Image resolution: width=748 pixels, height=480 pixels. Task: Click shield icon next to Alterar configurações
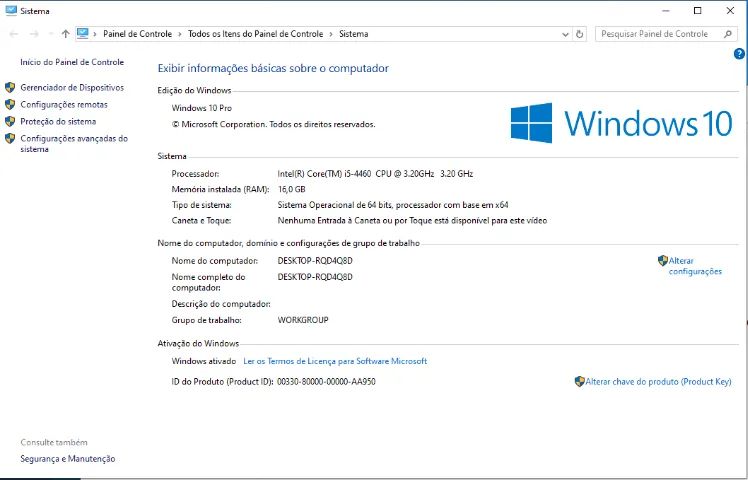[x=663, y=261]
